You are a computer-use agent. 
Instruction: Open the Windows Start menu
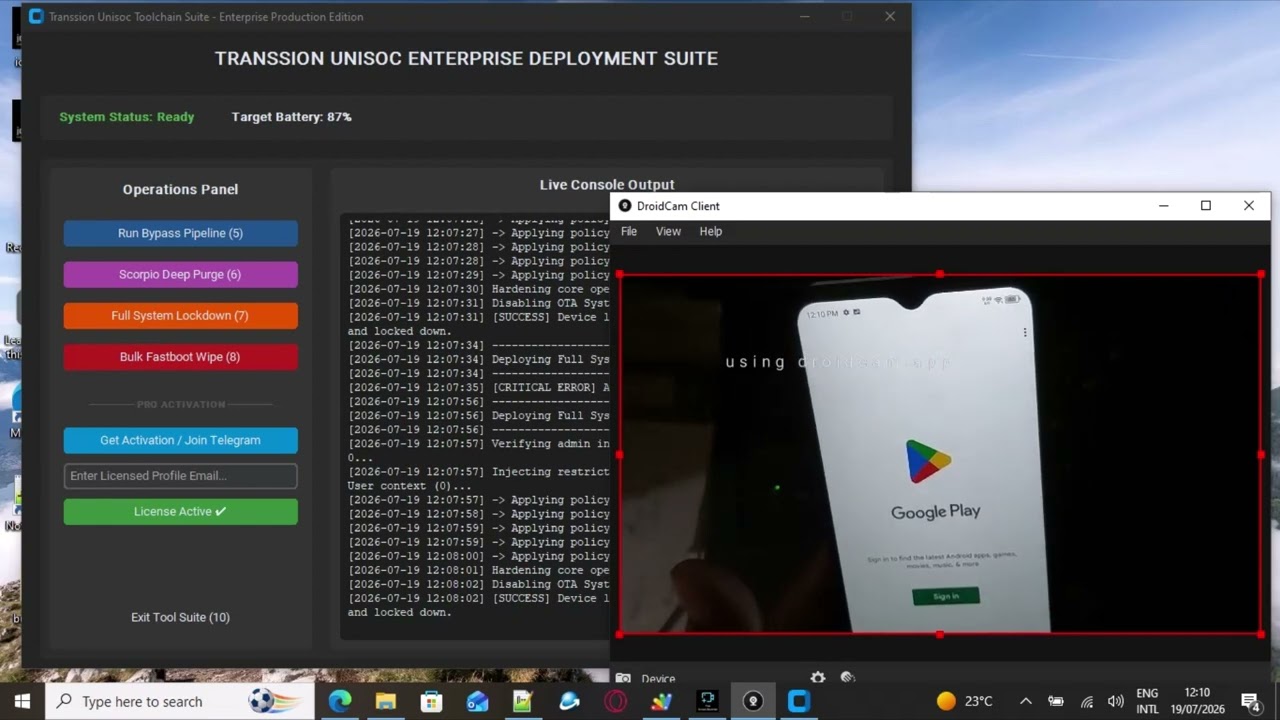click(22, 701)
